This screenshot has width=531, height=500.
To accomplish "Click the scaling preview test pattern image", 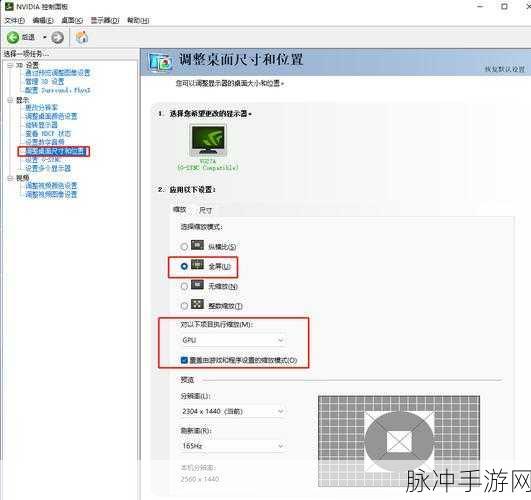I will pos(399,441).
